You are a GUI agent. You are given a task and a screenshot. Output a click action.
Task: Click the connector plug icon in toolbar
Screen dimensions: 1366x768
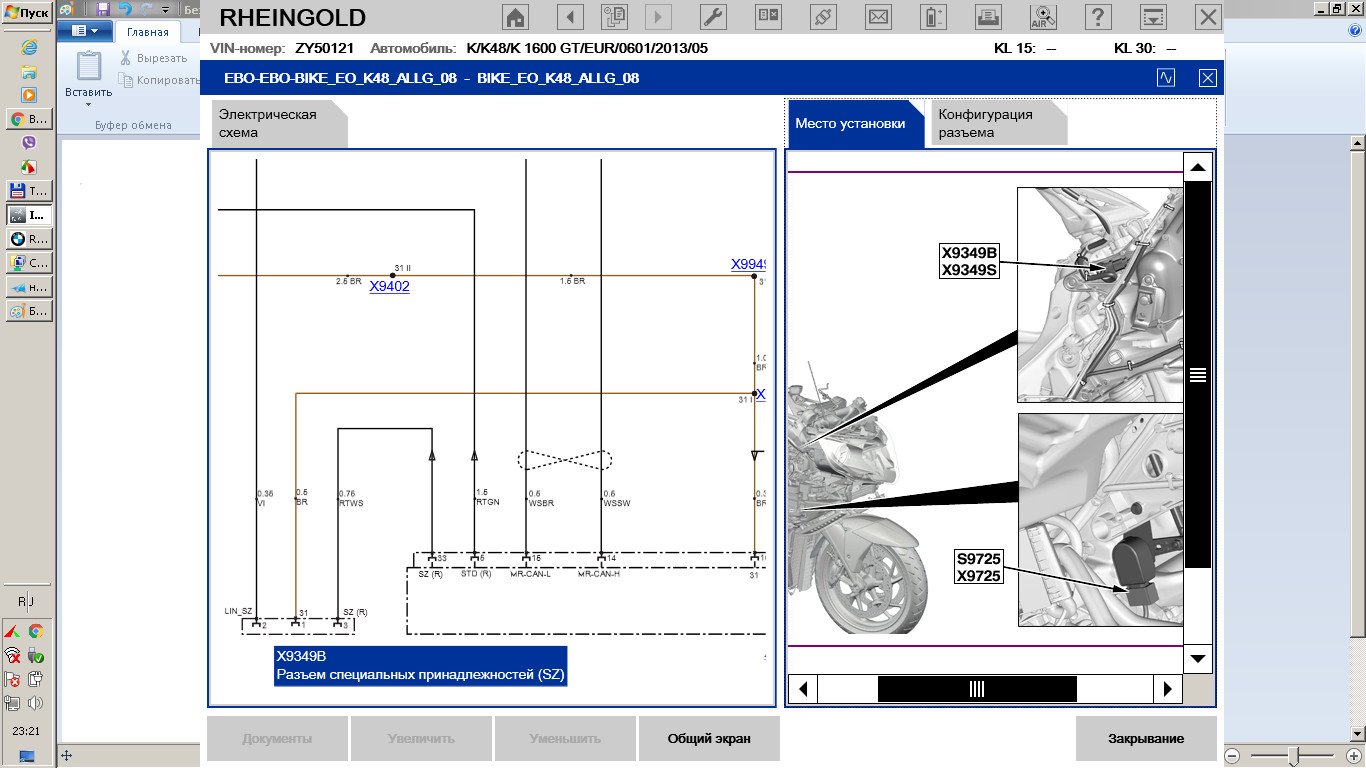[825, 17]
